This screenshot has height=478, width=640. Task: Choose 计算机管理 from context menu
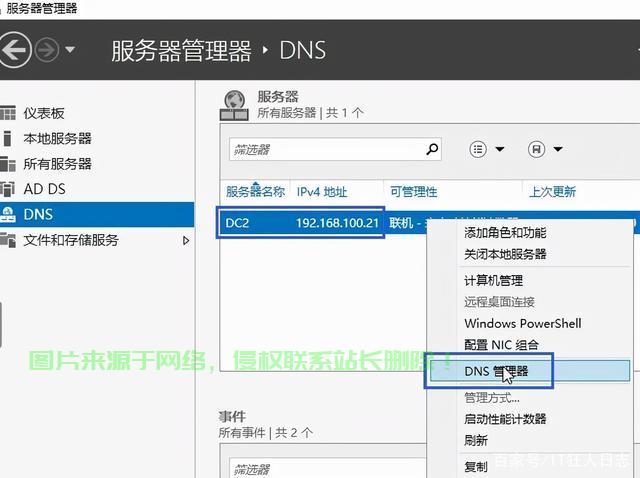[493, 280]
